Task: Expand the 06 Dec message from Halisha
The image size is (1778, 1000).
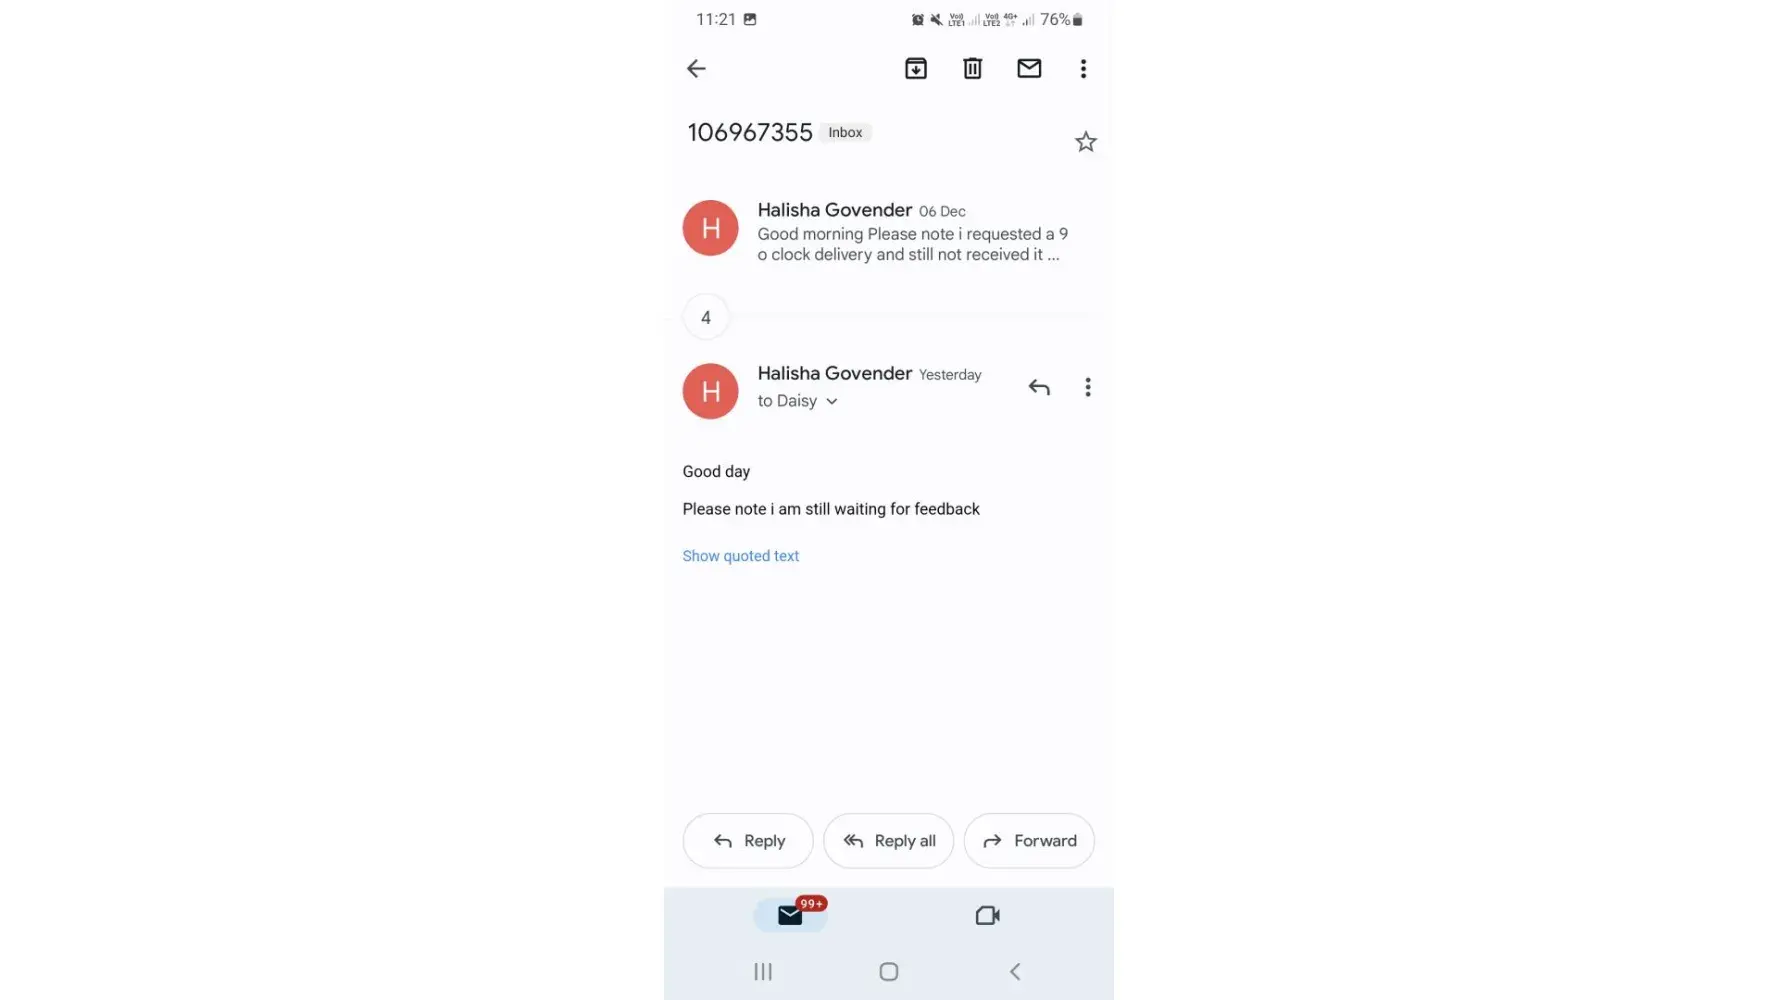Action: pyautogui.click(x=888, y=231)
